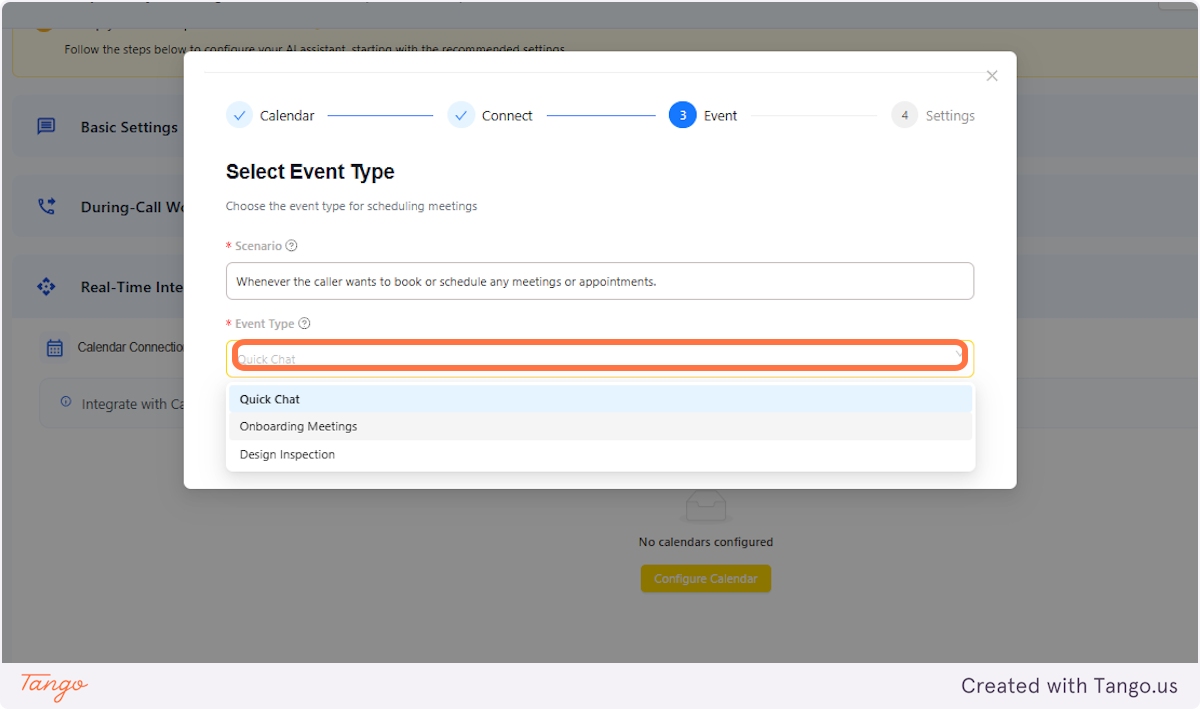Viewport: 1200px width, 709px height.
Task: Open the Created with Tango.us link
Action: pyautogui.click(x=1069, y=686)
